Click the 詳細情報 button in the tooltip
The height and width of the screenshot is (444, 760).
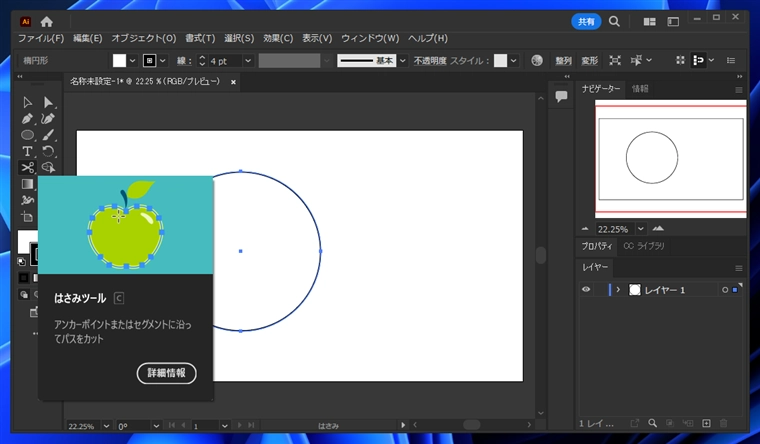click(166, 373)
